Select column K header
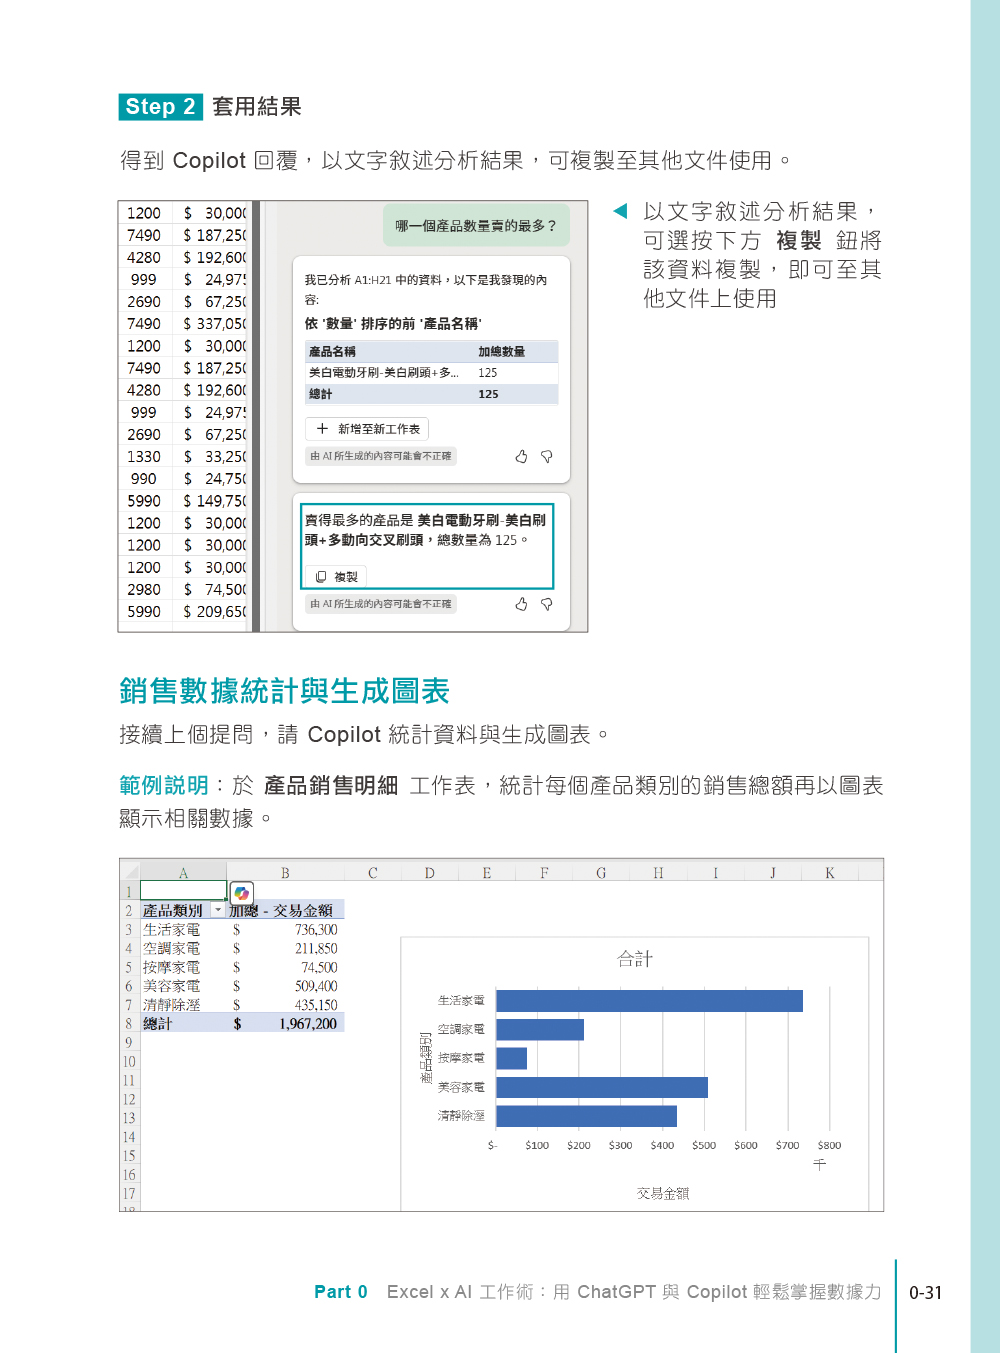This screenshot has width=1000, height=1353. pyautogui.click(x=830, y=872)
